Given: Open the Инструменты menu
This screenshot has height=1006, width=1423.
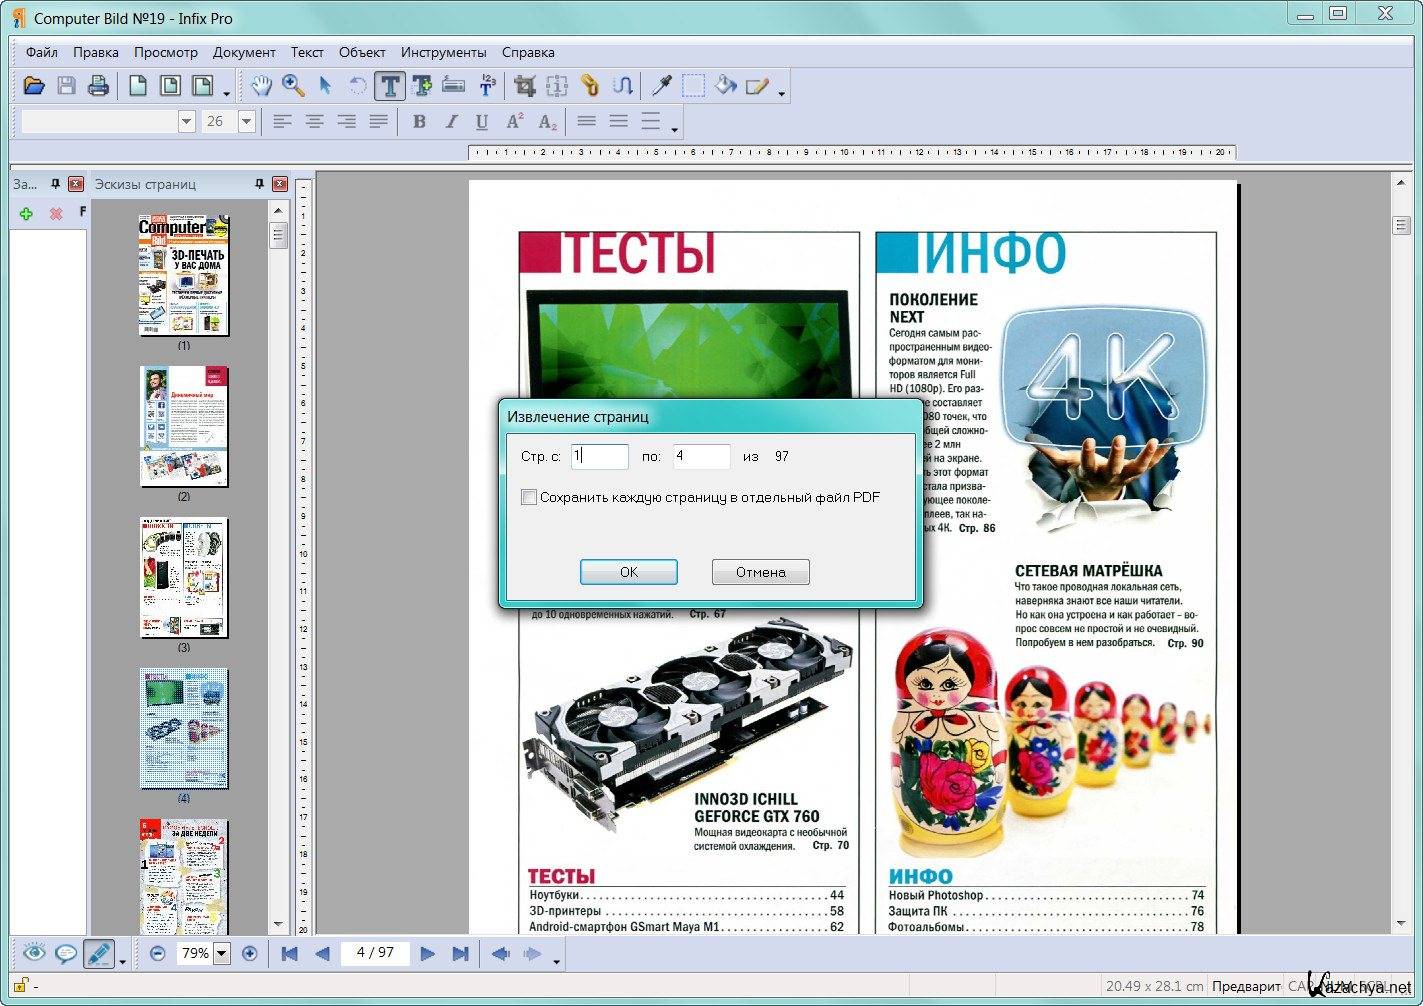Looking at the screenshot, I should click(x=443, y=52).
